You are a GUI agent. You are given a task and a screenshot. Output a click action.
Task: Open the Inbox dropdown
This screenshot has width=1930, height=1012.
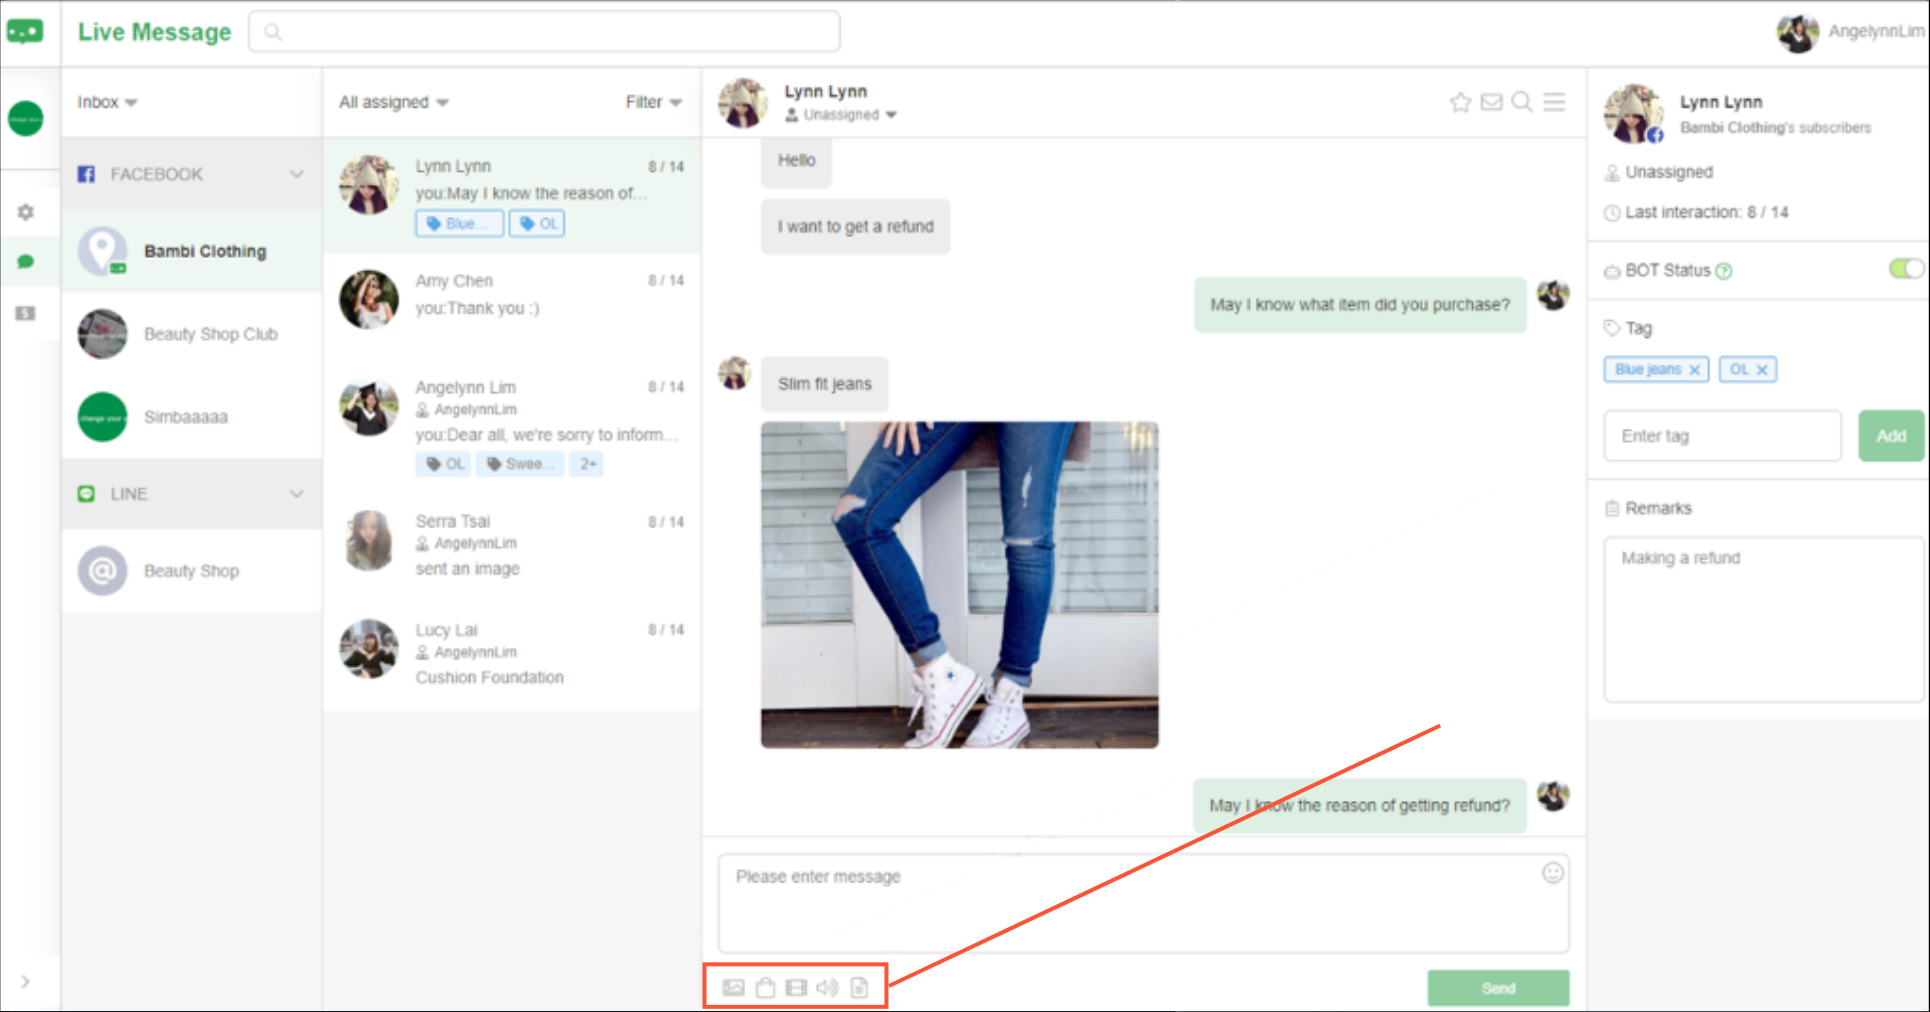(107, 102)
